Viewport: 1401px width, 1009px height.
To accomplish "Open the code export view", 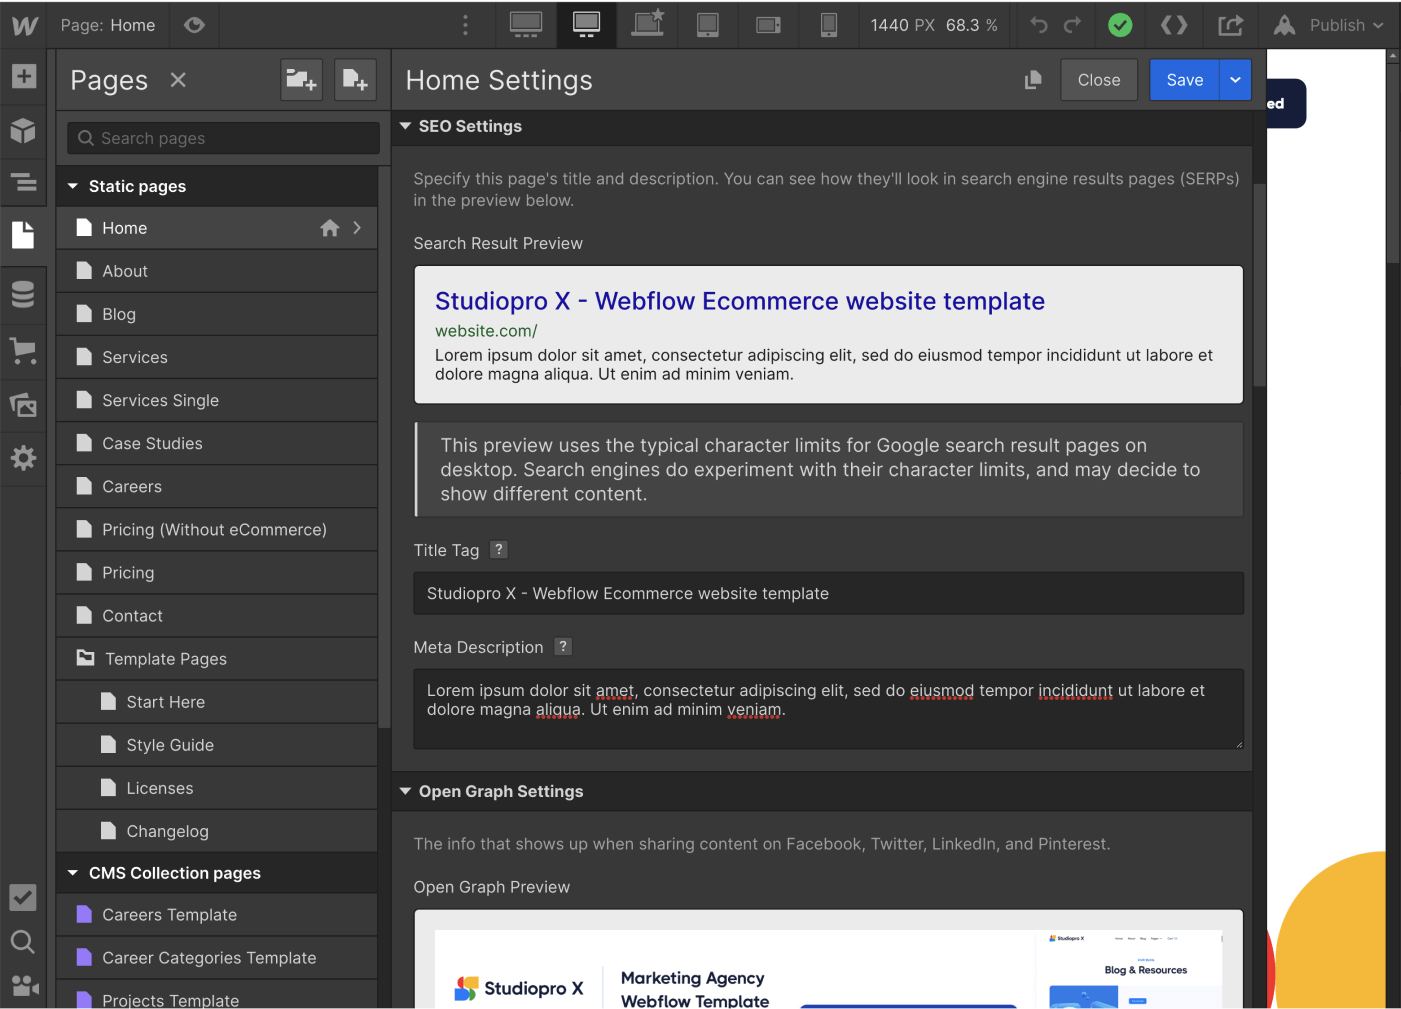I will tap(1174, 25).
